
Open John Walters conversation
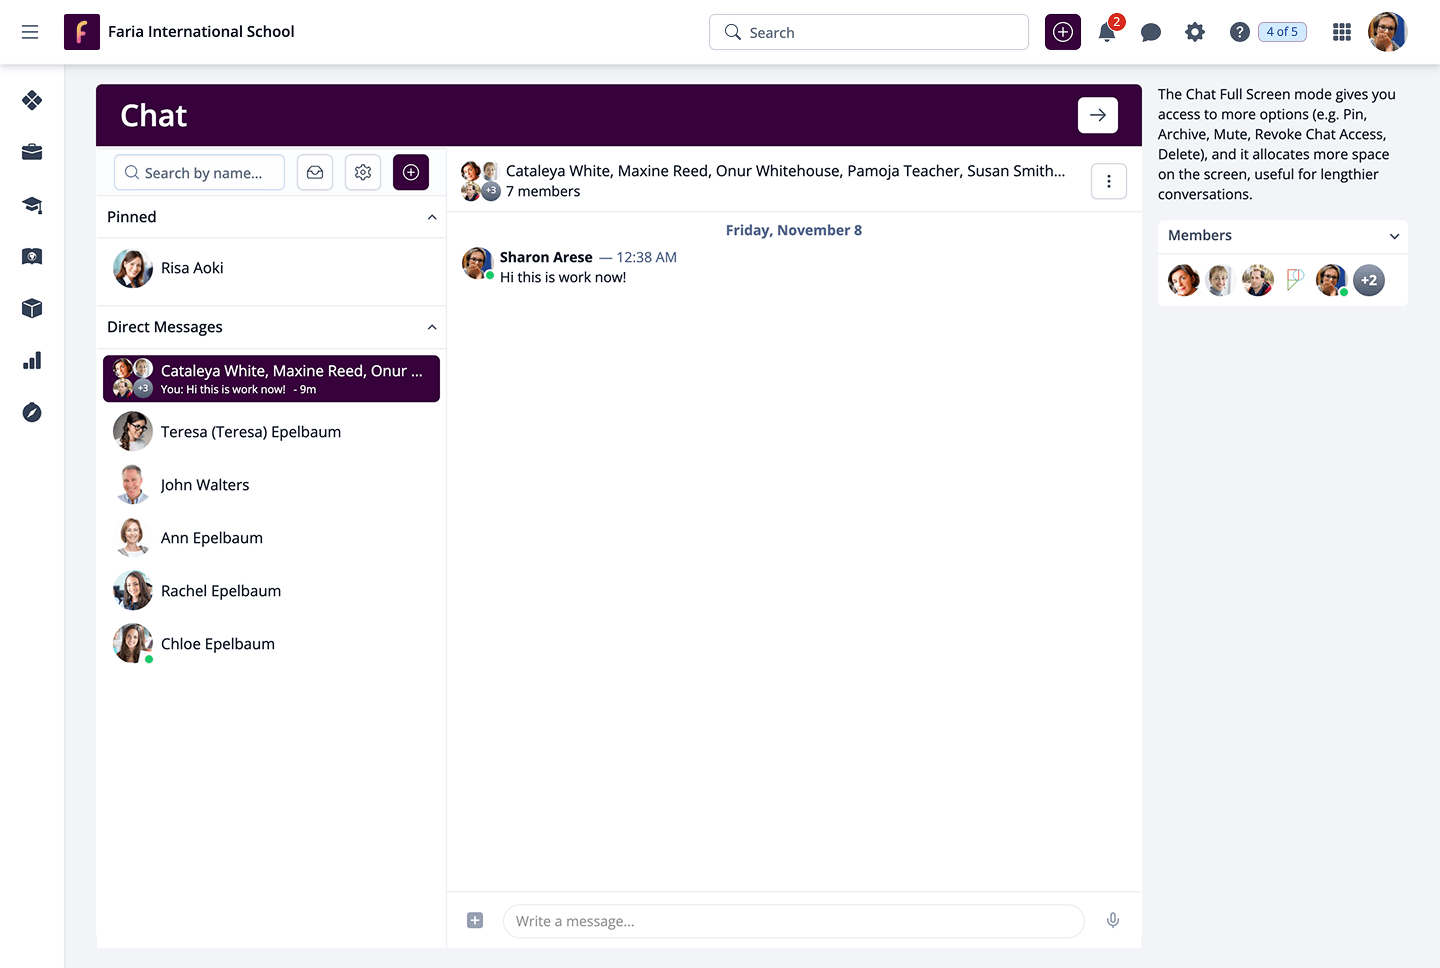coord(205,485)
